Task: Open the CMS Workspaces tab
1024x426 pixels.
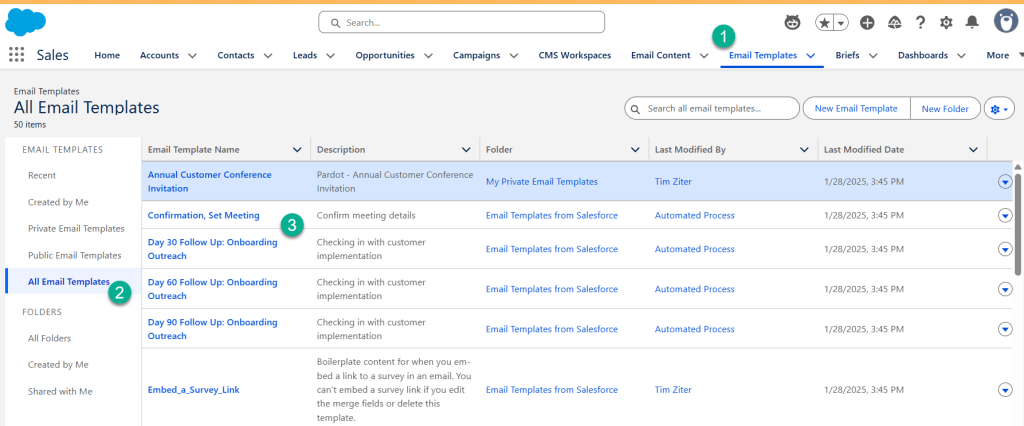Action: click(x=574, y=55)
